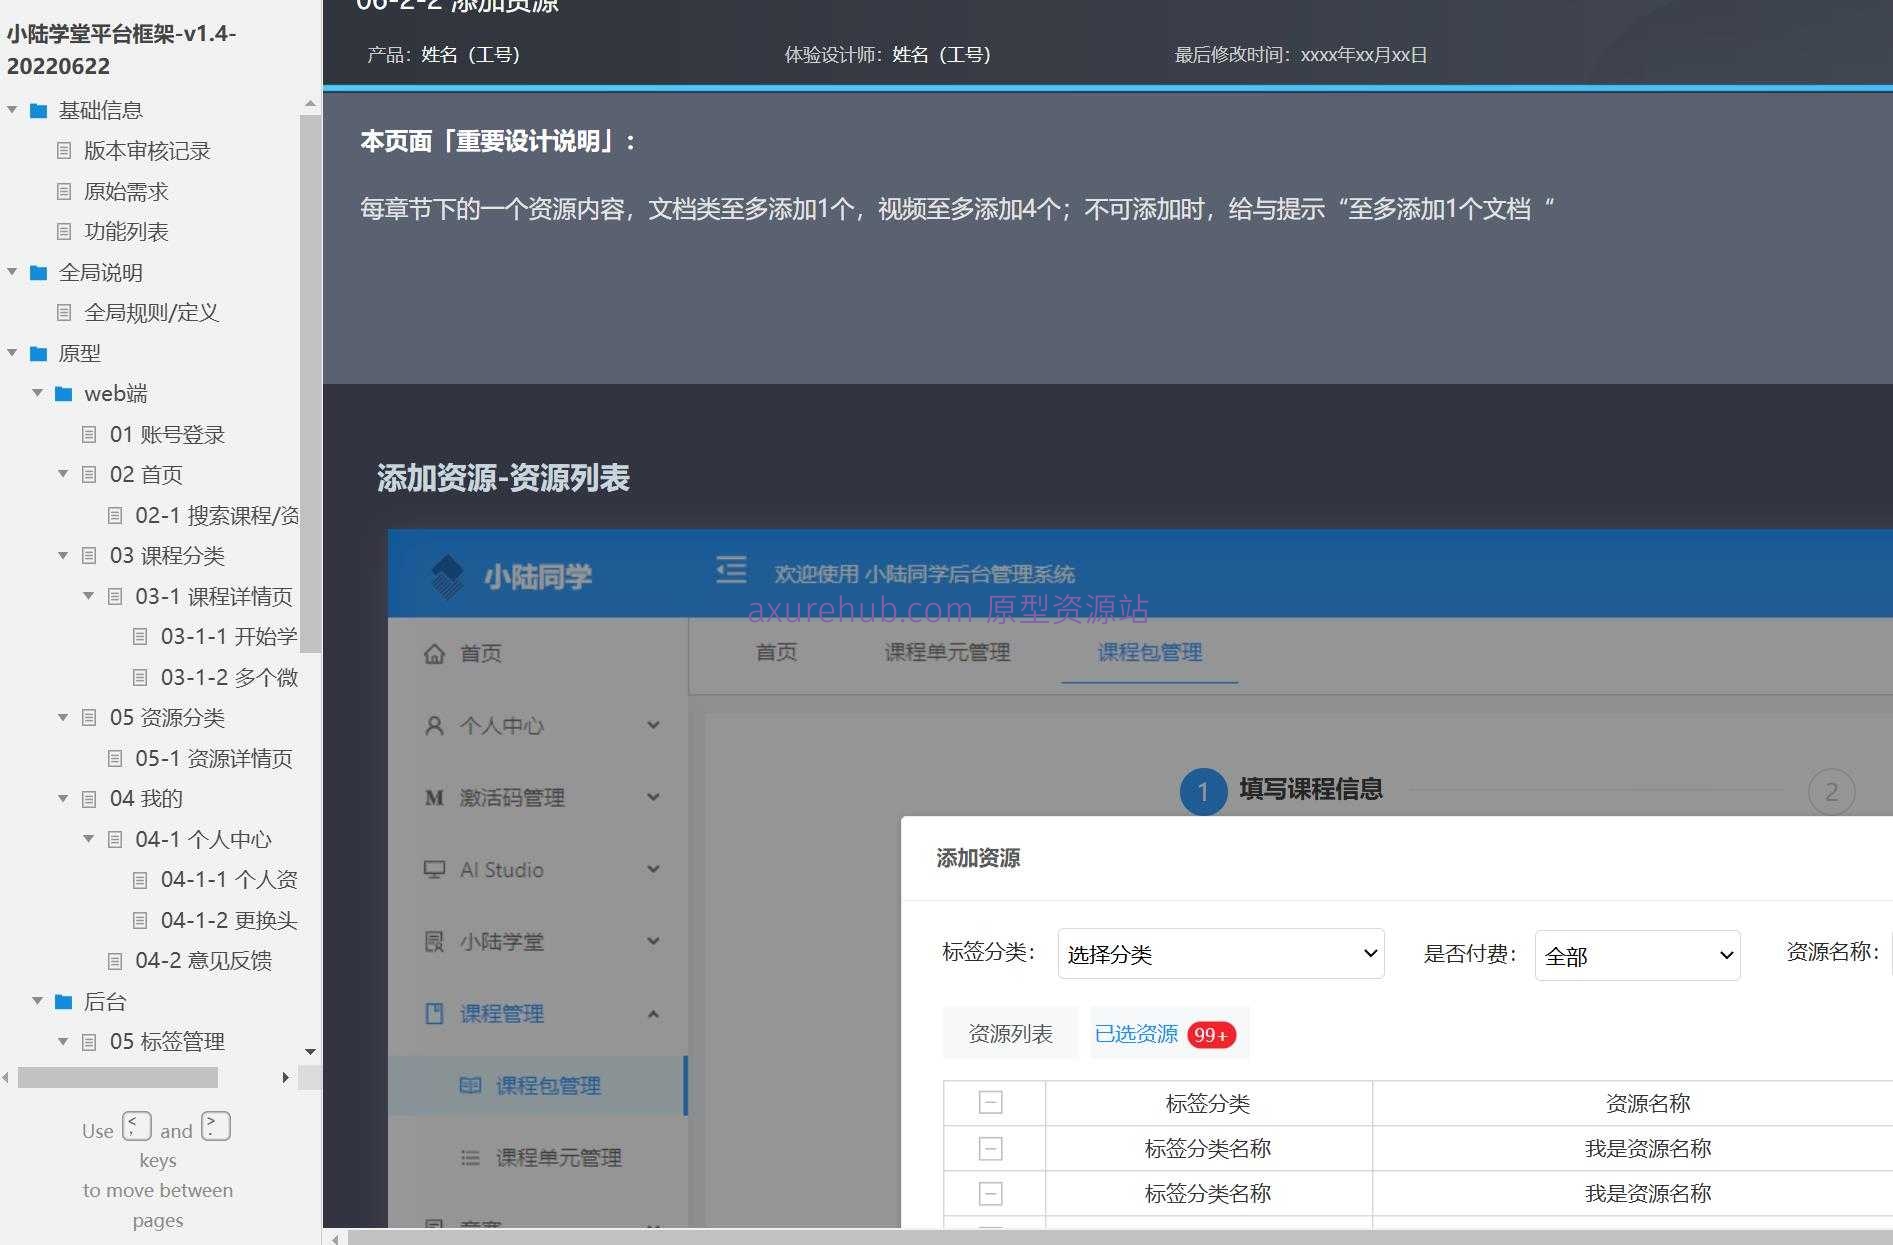This screenshot has width=1893, height=1245.
Task: Click the 课程单元管理 list icon
Action: click(x=470, y=1157)
